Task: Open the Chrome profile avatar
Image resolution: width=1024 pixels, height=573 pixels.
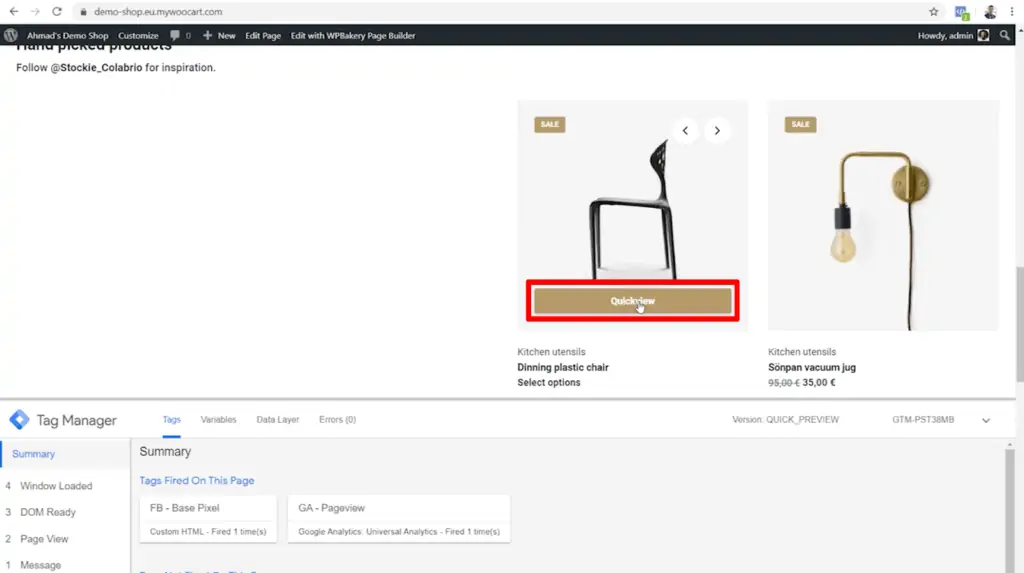Action: (990, 12)
